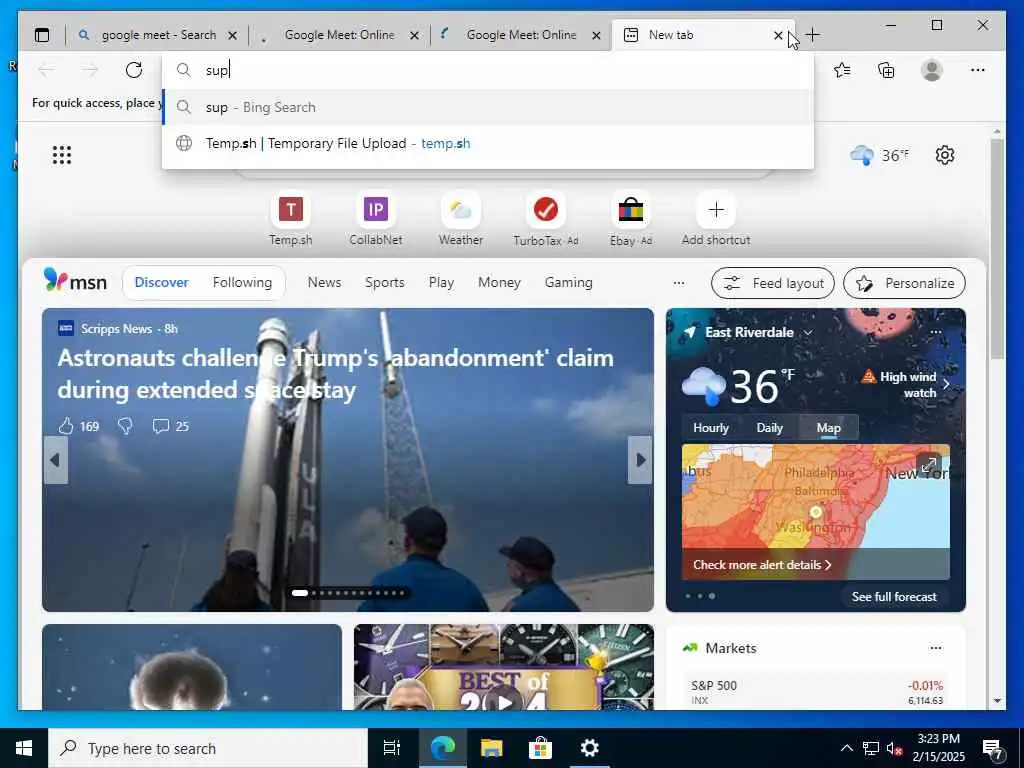Select the Following feed tab
The image size is (1024, 768).
242,282
